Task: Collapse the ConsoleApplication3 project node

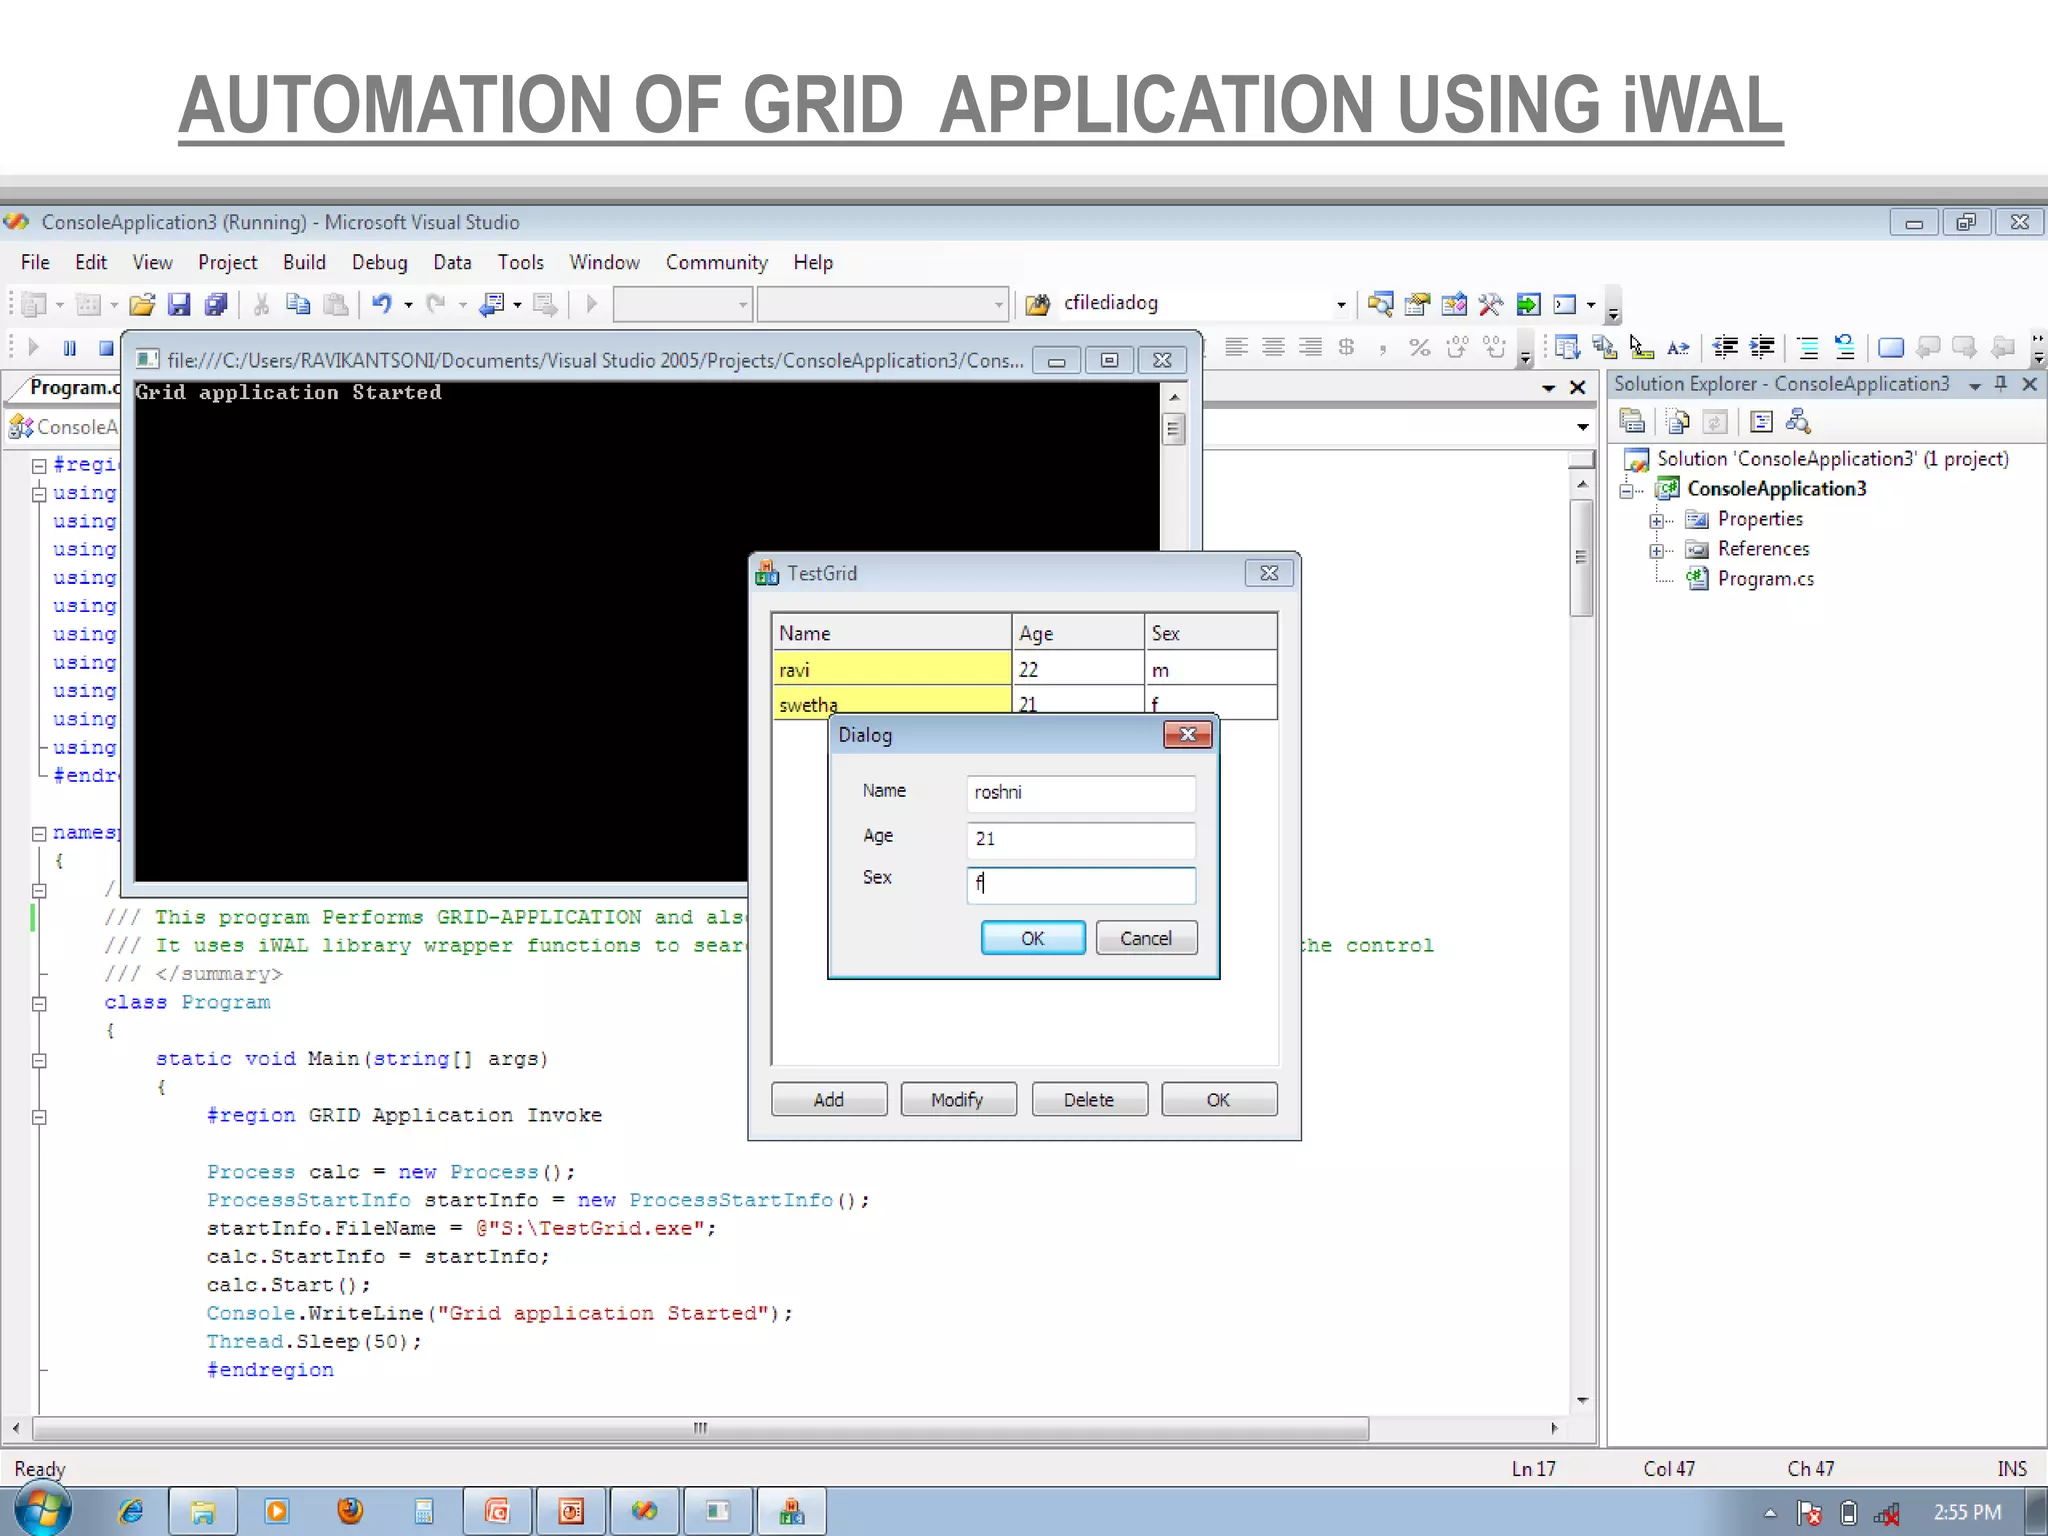Action: [x=1627, y=490]
